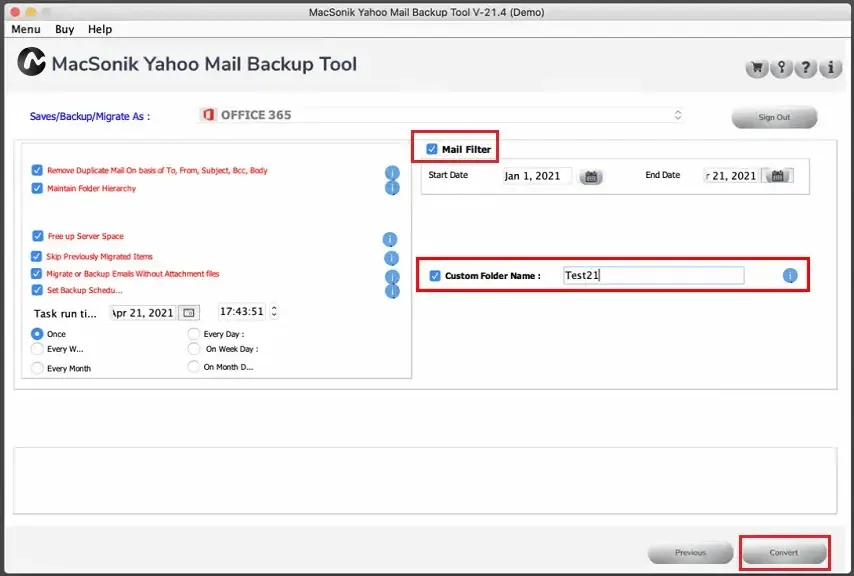The image size is (854, 576).
Task: Open End Date calendar picker
Action: click(x=778, y=176)
